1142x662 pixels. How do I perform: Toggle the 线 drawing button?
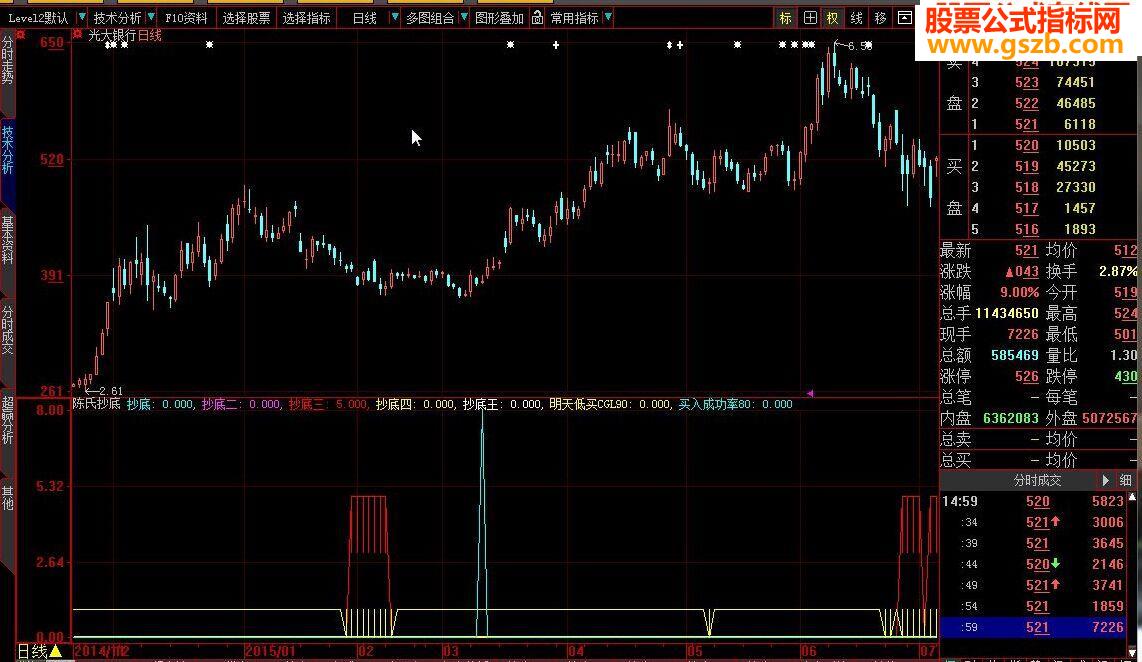pos(856,18)
